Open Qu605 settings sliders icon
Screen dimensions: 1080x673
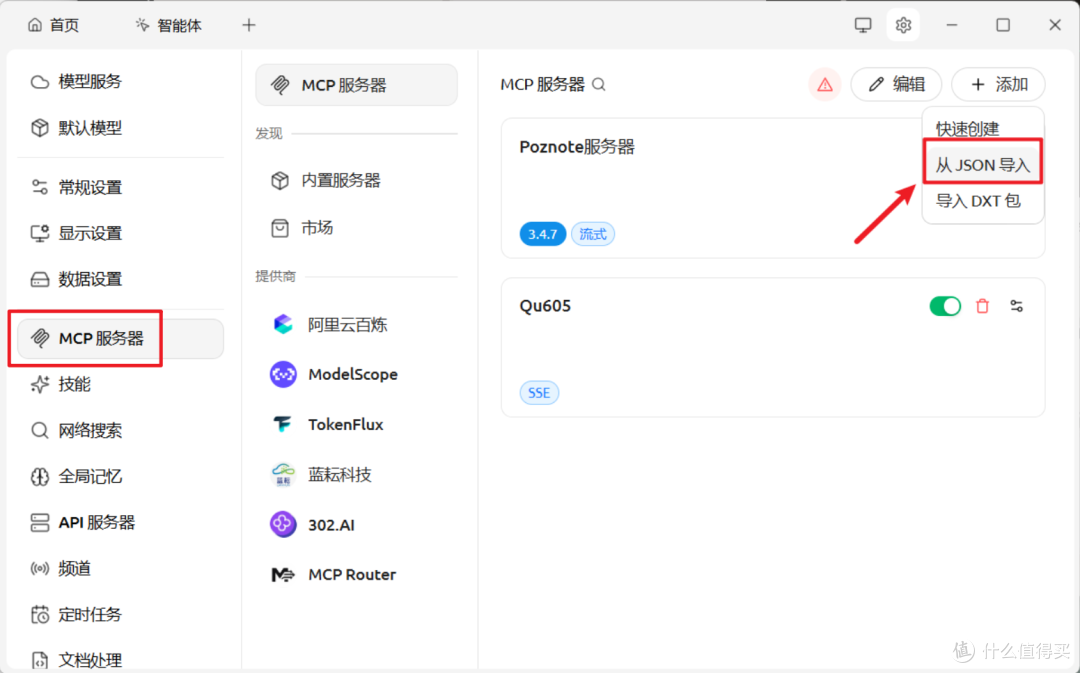[x=1016, y=306]
